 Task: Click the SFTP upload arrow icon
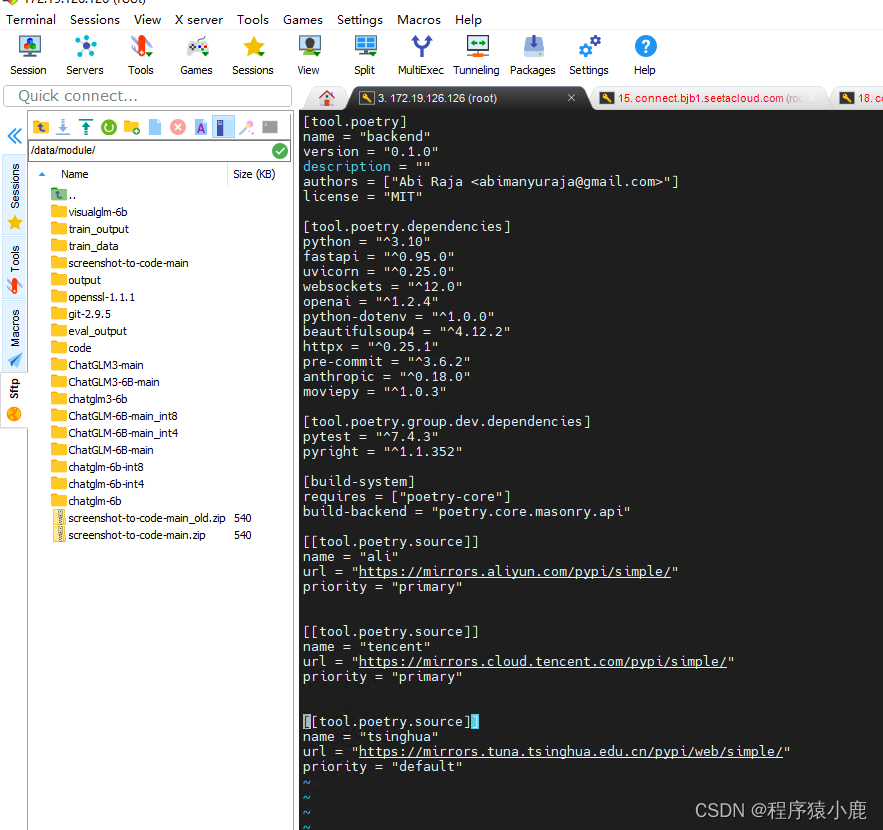click(x=86, y=127)
